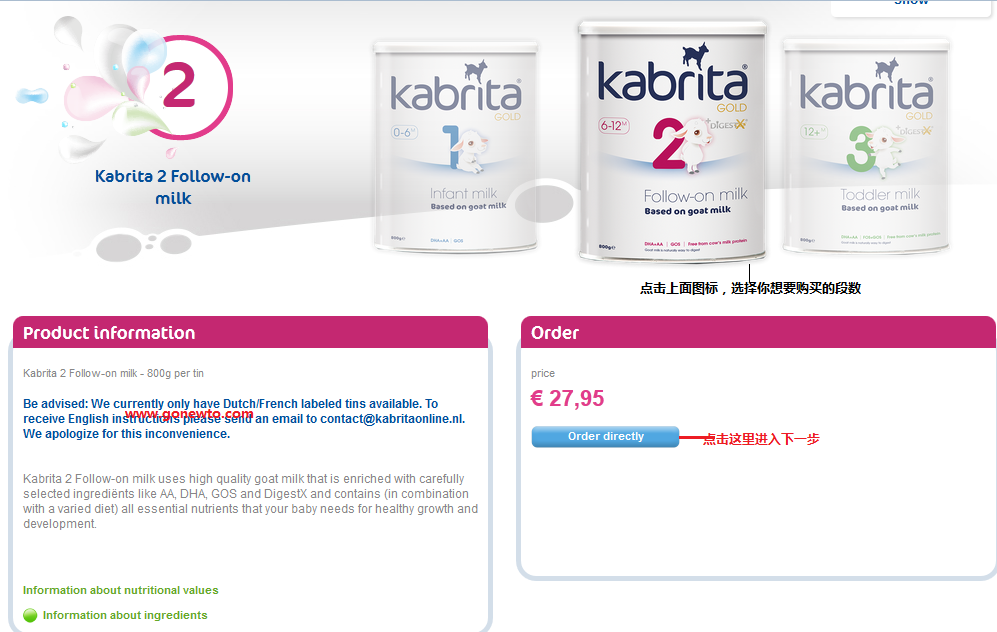Click the green bullet beside ingredients info
This screenshot has width=997, height=632.
pos(30,615)
